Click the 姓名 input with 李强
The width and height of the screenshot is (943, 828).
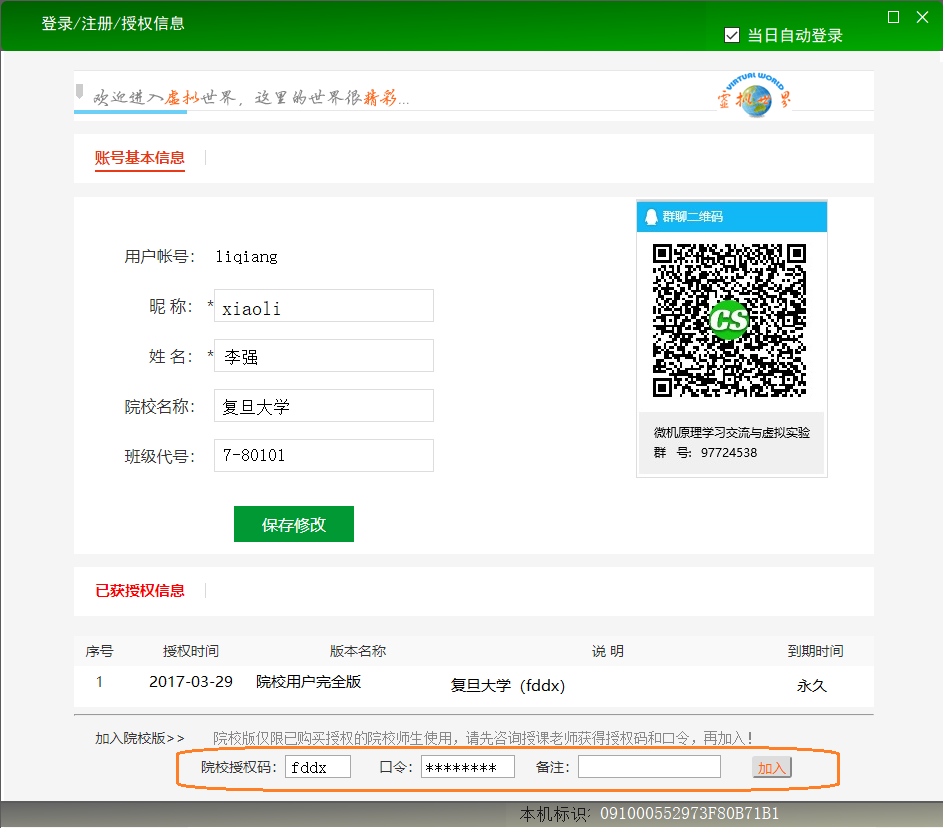pyautogui.click(x=324, y=356)
